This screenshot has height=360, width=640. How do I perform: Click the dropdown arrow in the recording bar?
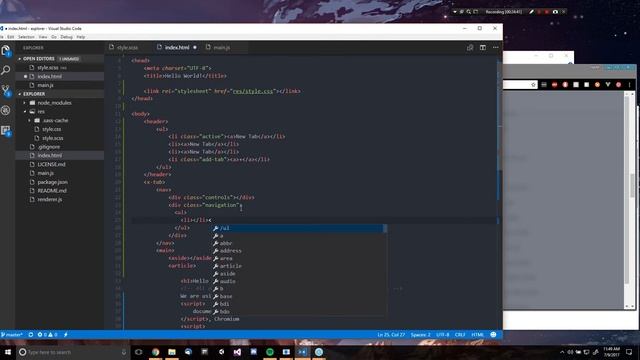[x=455, y=12]
